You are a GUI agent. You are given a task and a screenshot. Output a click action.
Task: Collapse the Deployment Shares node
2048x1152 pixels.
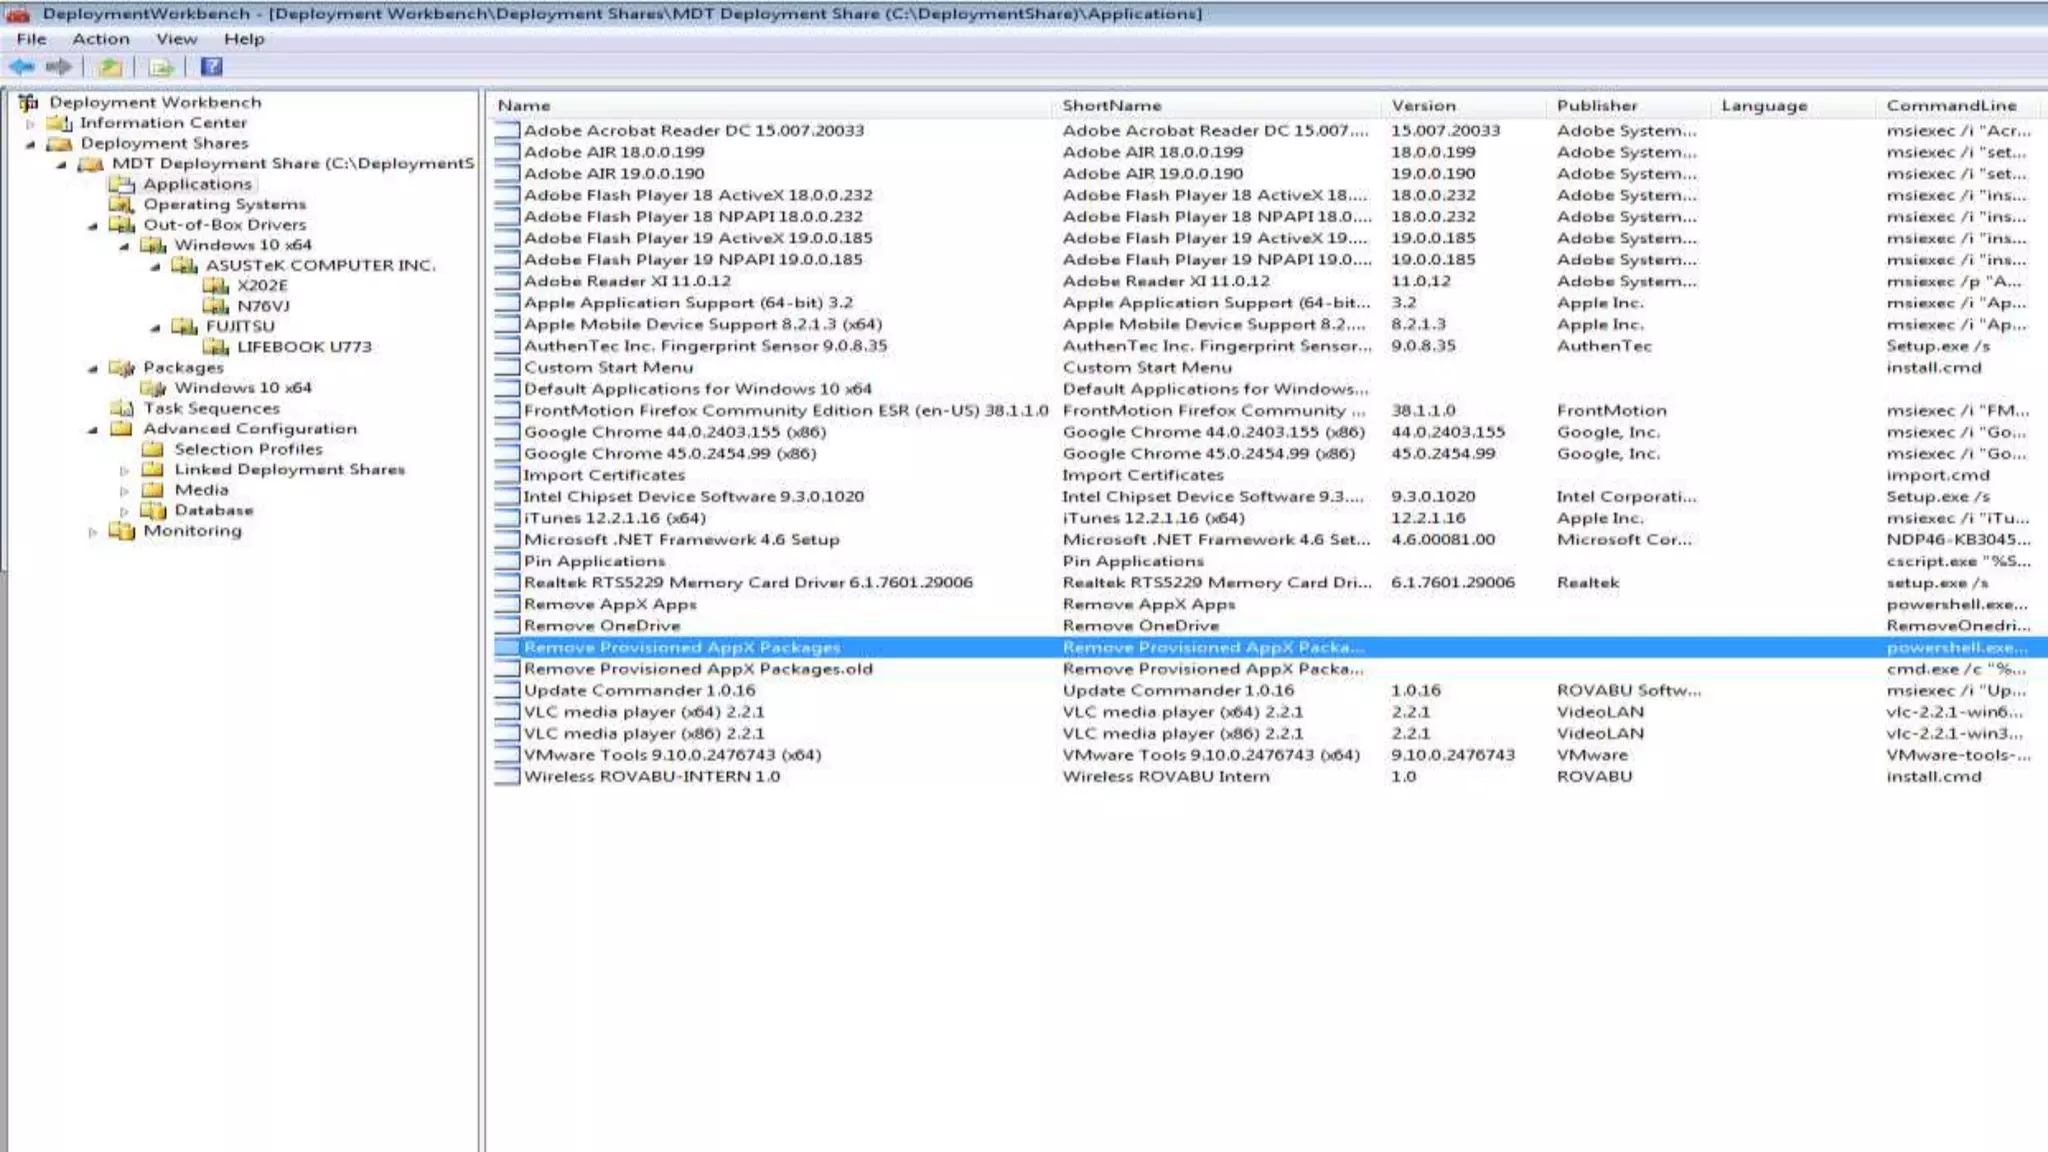coord(30,144)
